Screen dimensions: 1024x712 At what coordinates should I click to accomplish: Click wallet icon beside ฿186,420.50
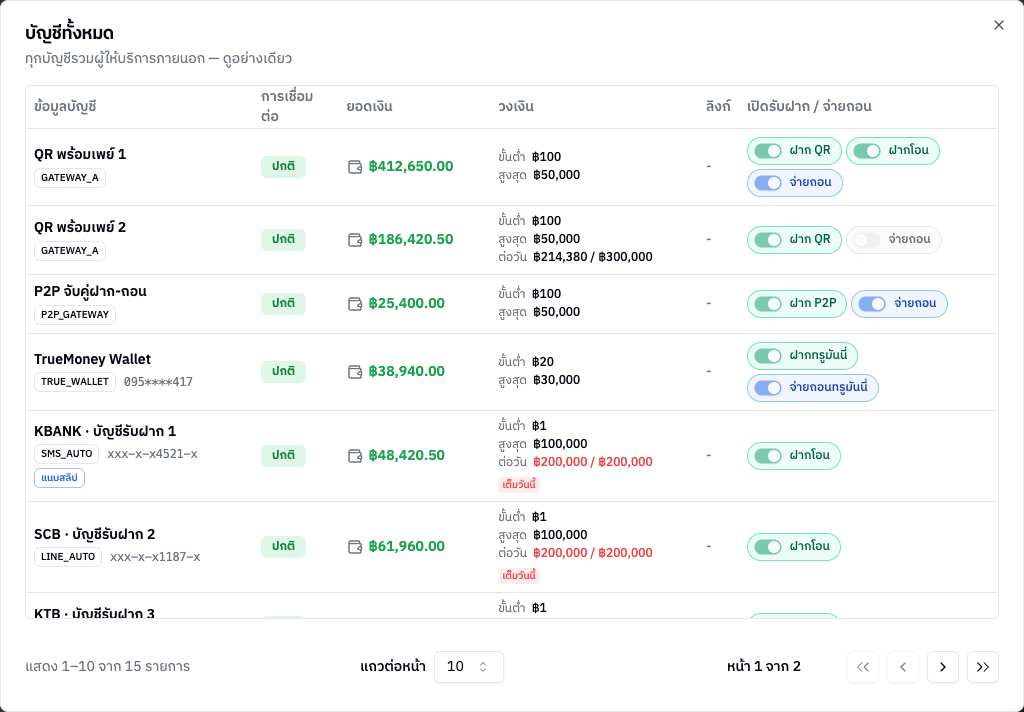click(355, 240)
